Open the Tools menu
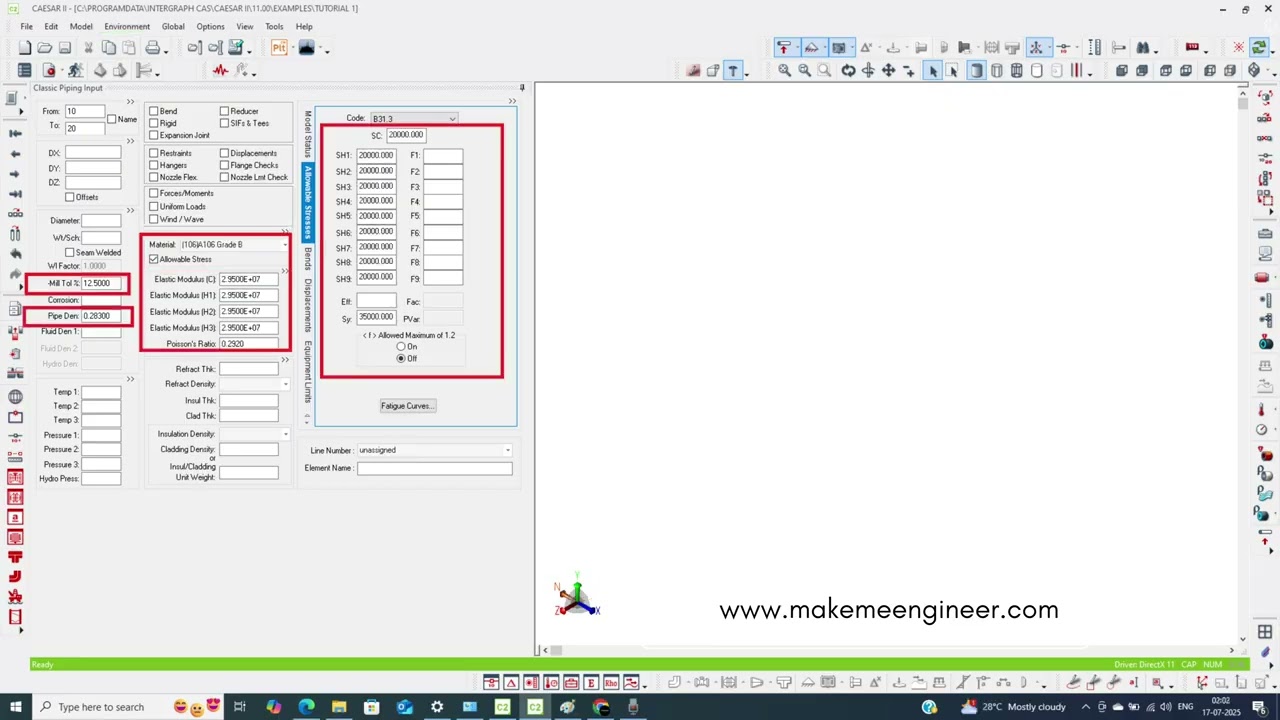 (x=274, y=26)
